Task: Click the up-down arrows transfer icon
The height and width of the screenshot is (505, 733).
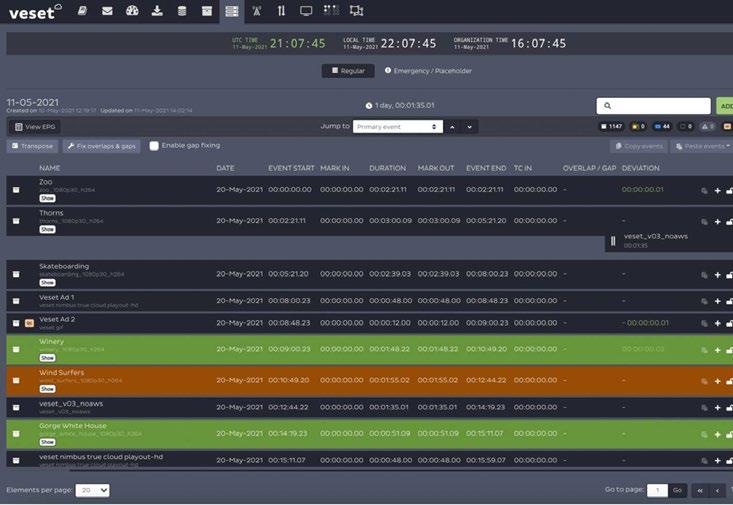Action: [281, 10]
